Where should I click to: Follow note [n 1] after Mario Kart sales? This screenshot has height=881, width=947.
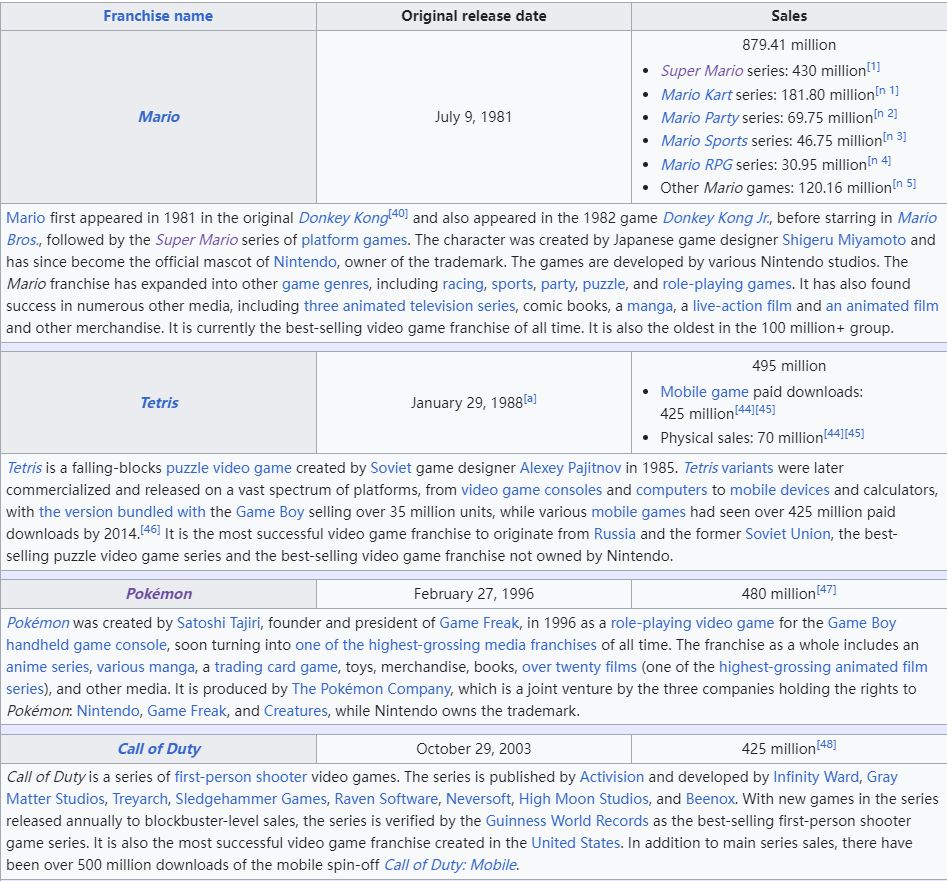pyautogui.click(x=887, y=91)
